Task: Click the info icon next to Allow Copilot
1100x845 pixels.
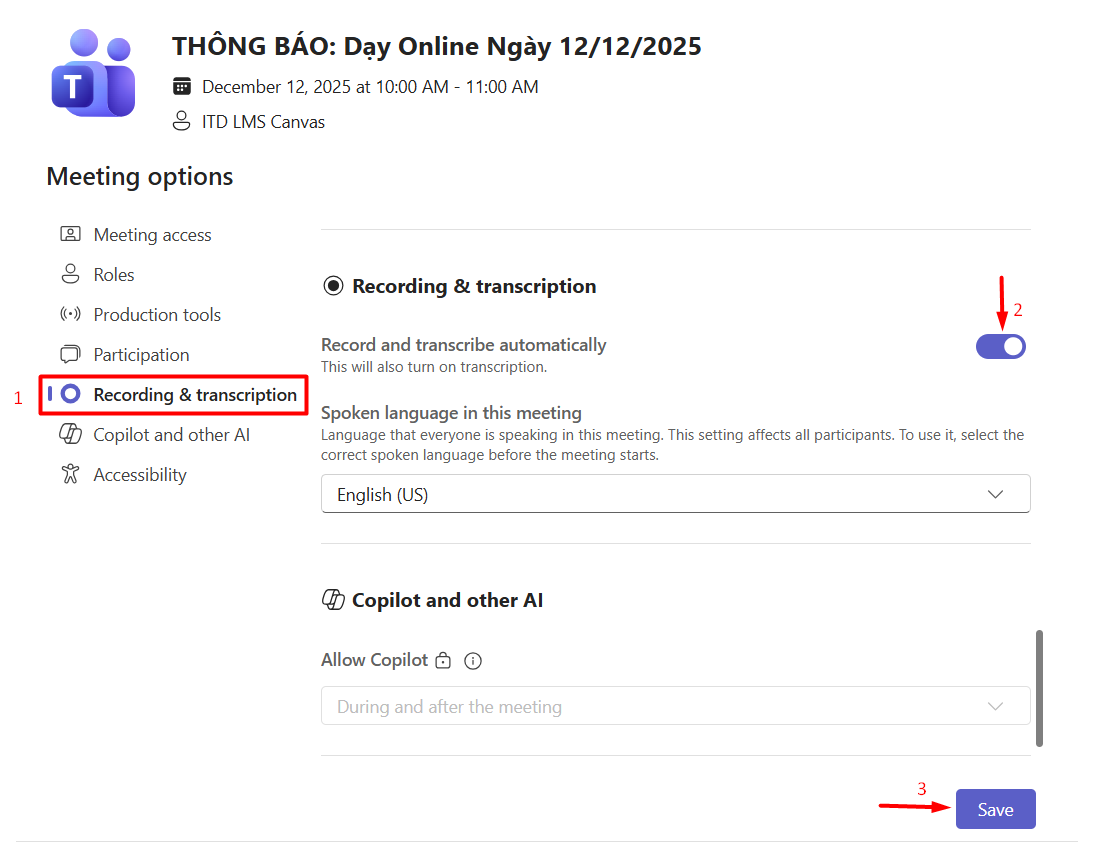Action: coord(474,660)
